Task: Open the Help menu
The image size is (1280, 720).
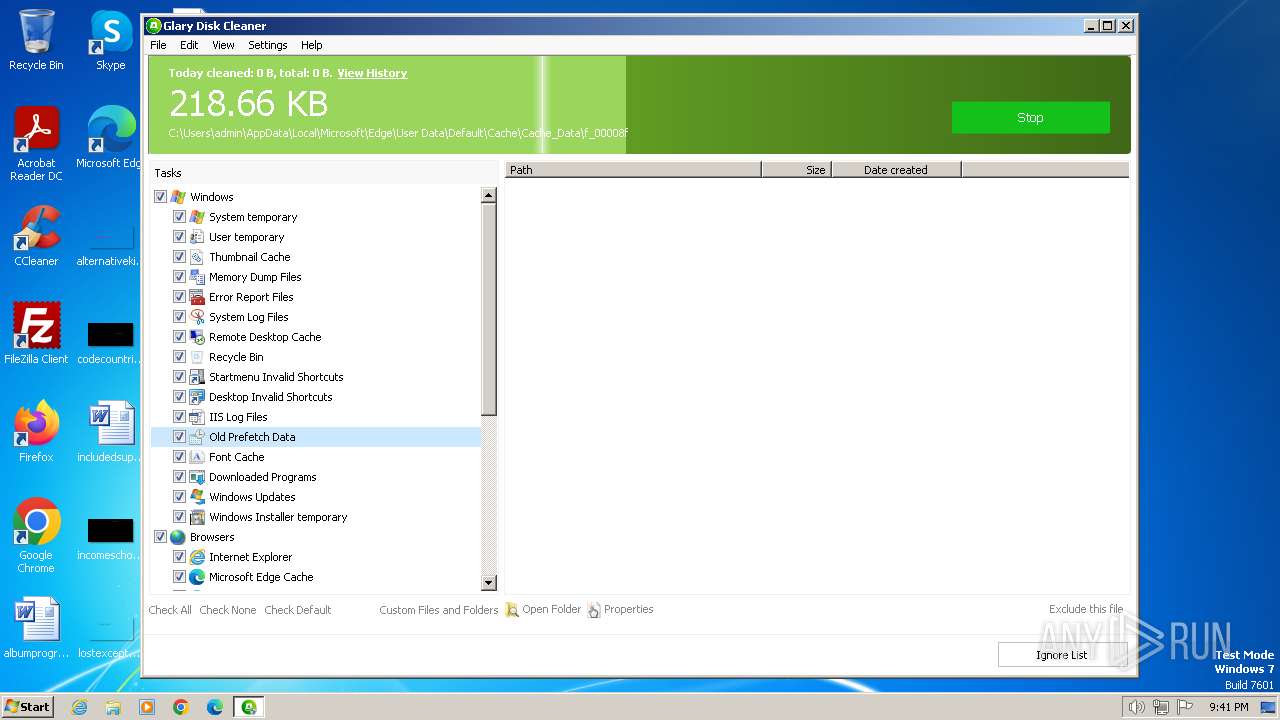Action: pyautogui.click(x=312, y=45)
